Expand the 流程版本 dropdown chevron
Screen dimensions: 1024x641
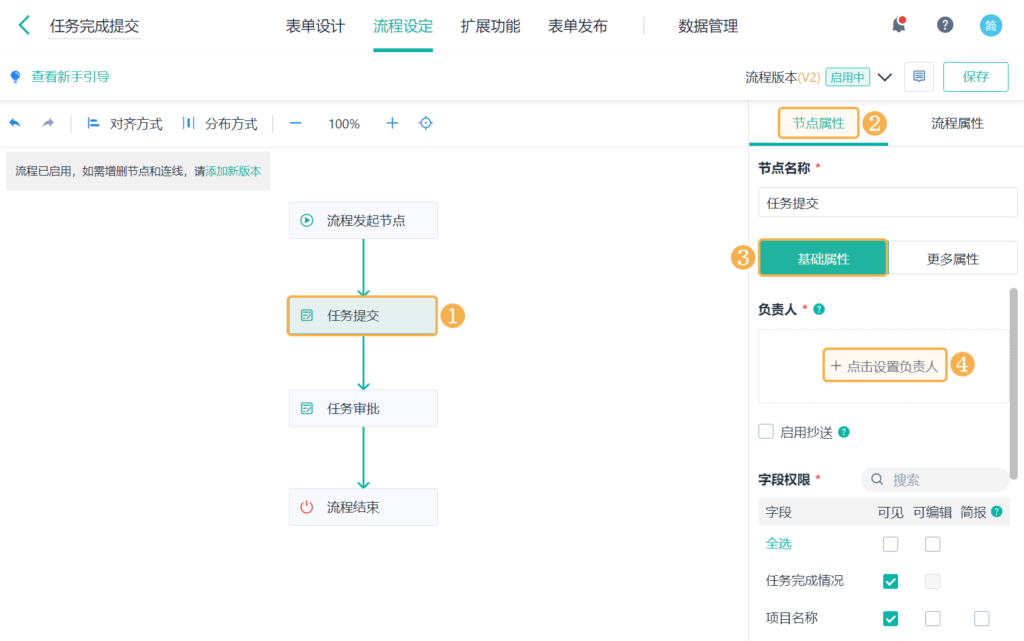tap(885, 76)
